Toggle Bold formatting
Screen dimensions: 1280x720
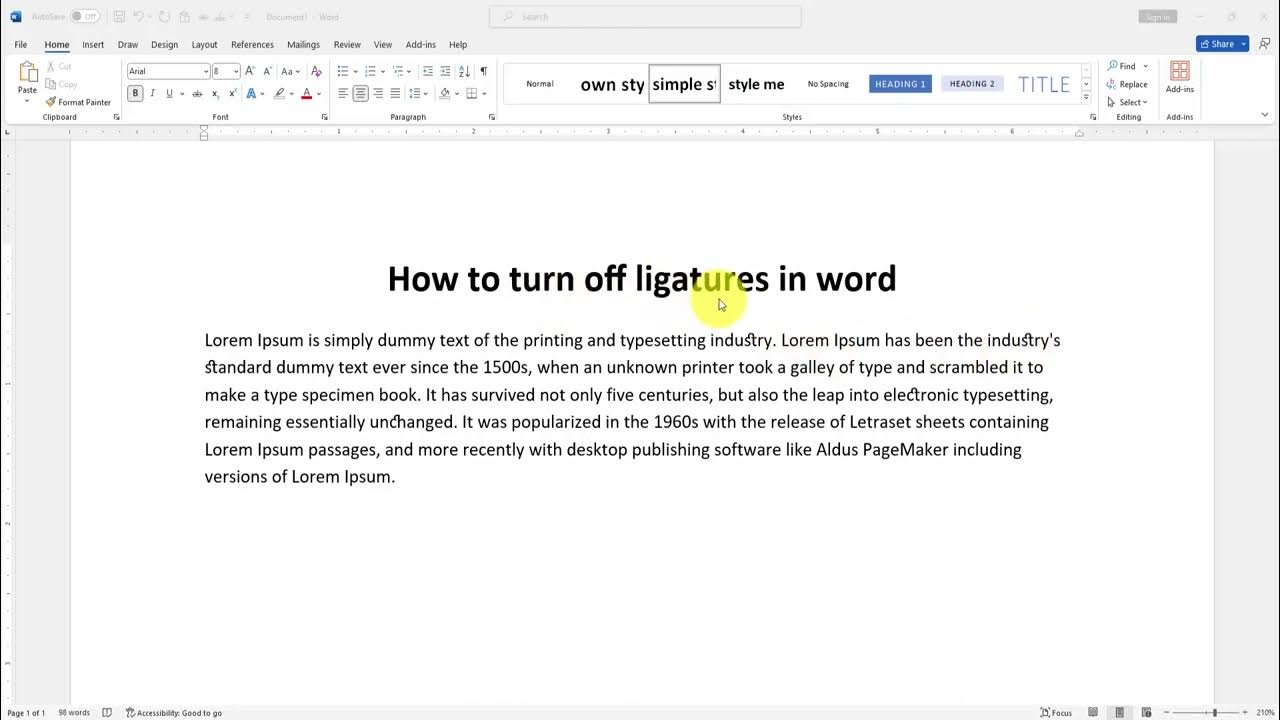coord(135,93)
